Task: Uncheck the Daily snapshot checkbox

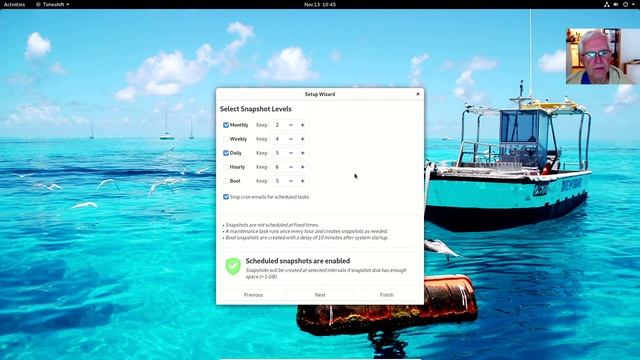Action: click(226, 153)
